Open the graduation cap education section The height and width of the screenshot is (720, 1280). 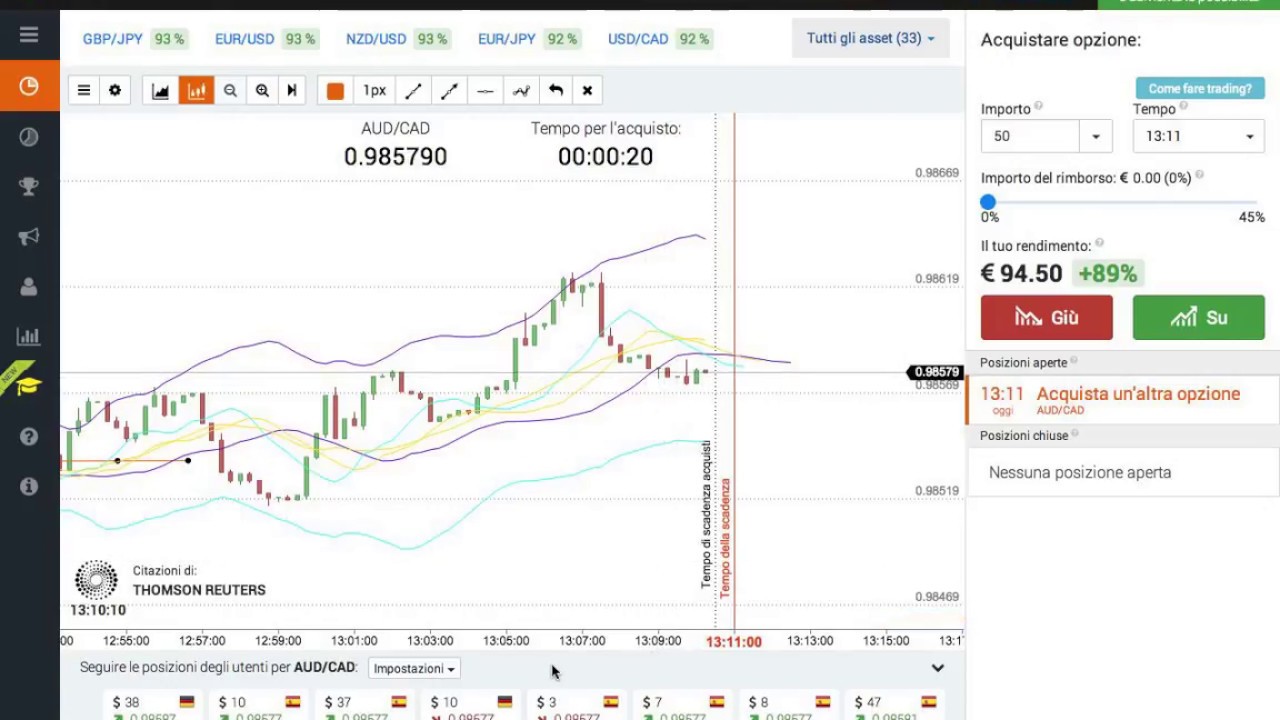[x=27, y=385]
